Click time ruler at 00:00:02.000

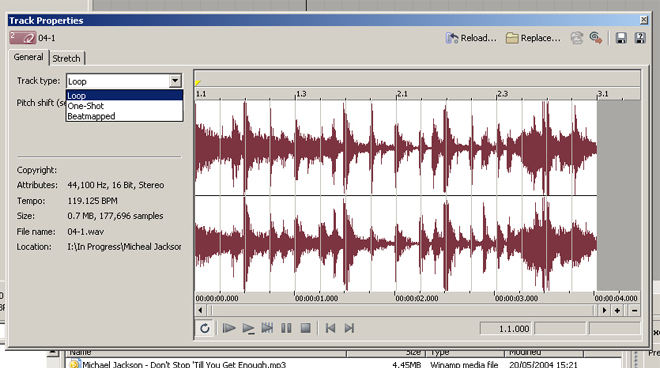(x=417, y=298)
